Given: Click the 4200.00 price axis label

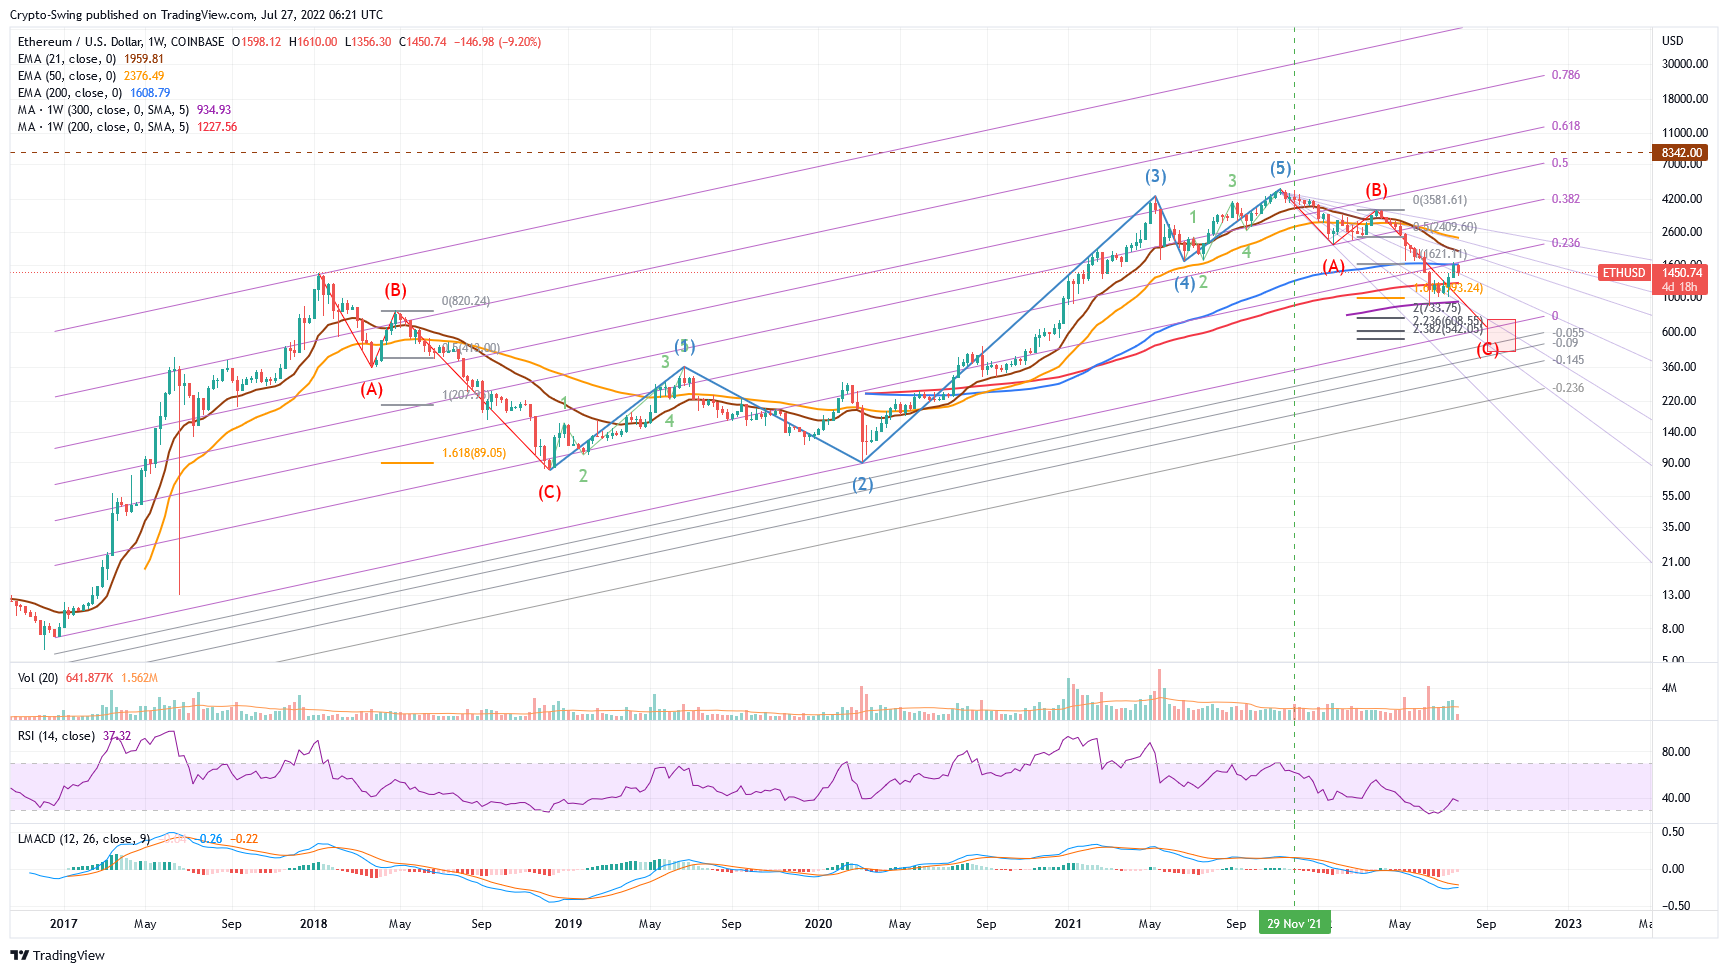Looking at the screenshot, I should pos(1682,199).
